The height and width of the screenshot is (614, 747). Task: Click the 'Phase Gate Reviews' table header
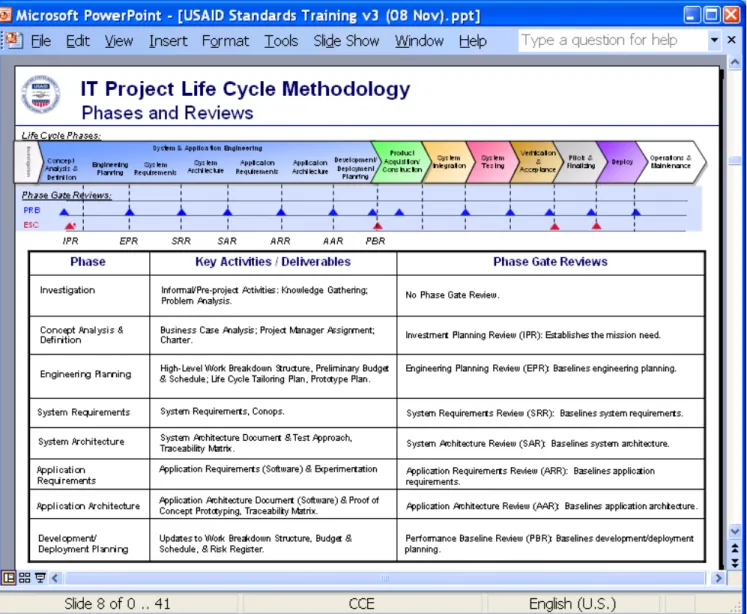coord(550,262)
